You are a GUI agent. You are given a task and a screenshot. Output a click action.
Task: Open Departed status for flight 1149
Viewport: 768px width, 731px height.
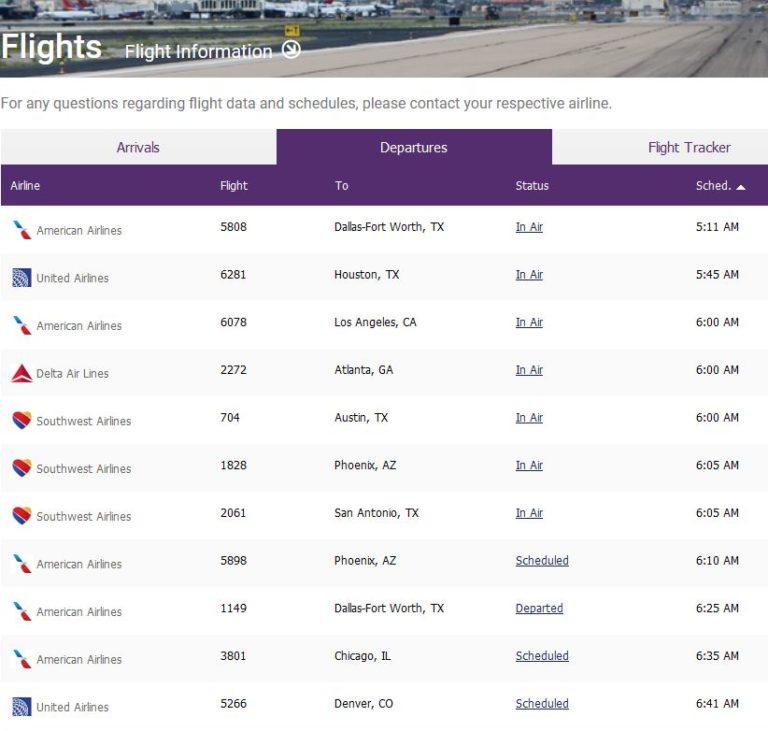(x=539, y=608)
